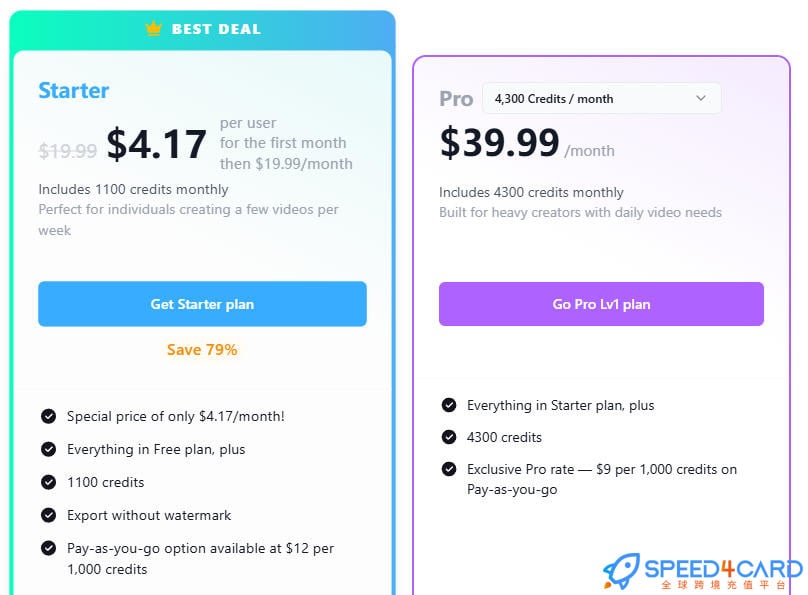
Task: Click the Pro plan heading
Action: point(456,99)
